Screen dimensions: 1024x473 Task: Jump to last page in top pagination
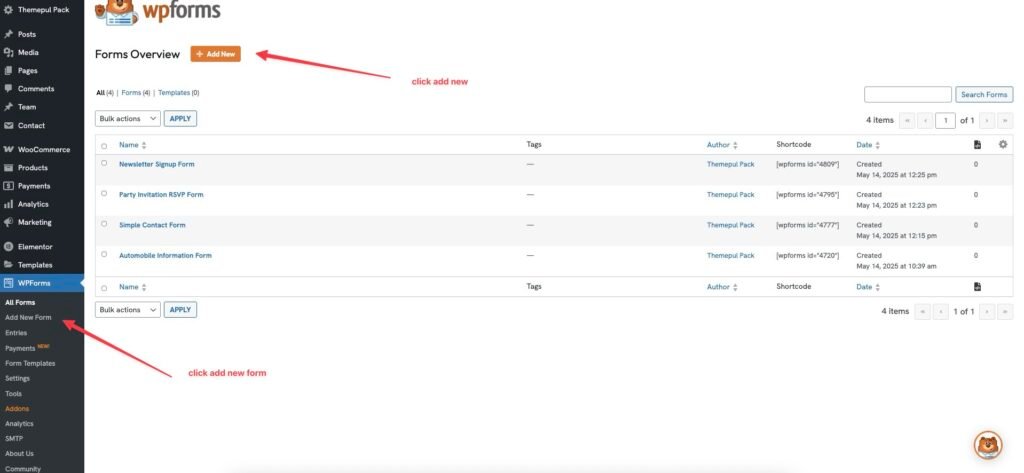(1005, 120)
